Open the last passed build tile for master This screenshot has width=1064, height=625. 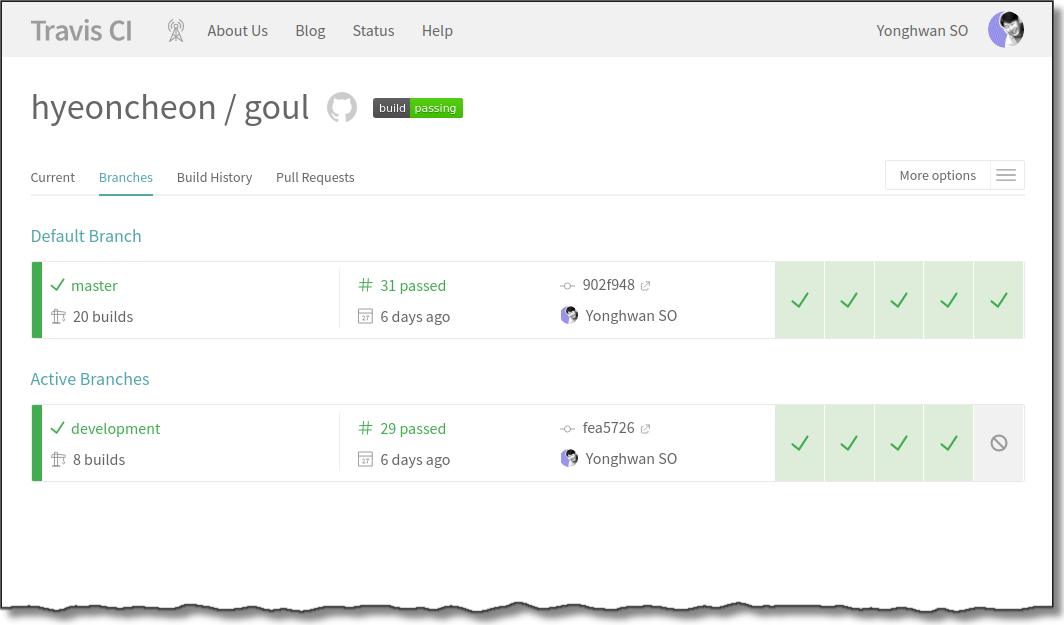coord(998,300)
